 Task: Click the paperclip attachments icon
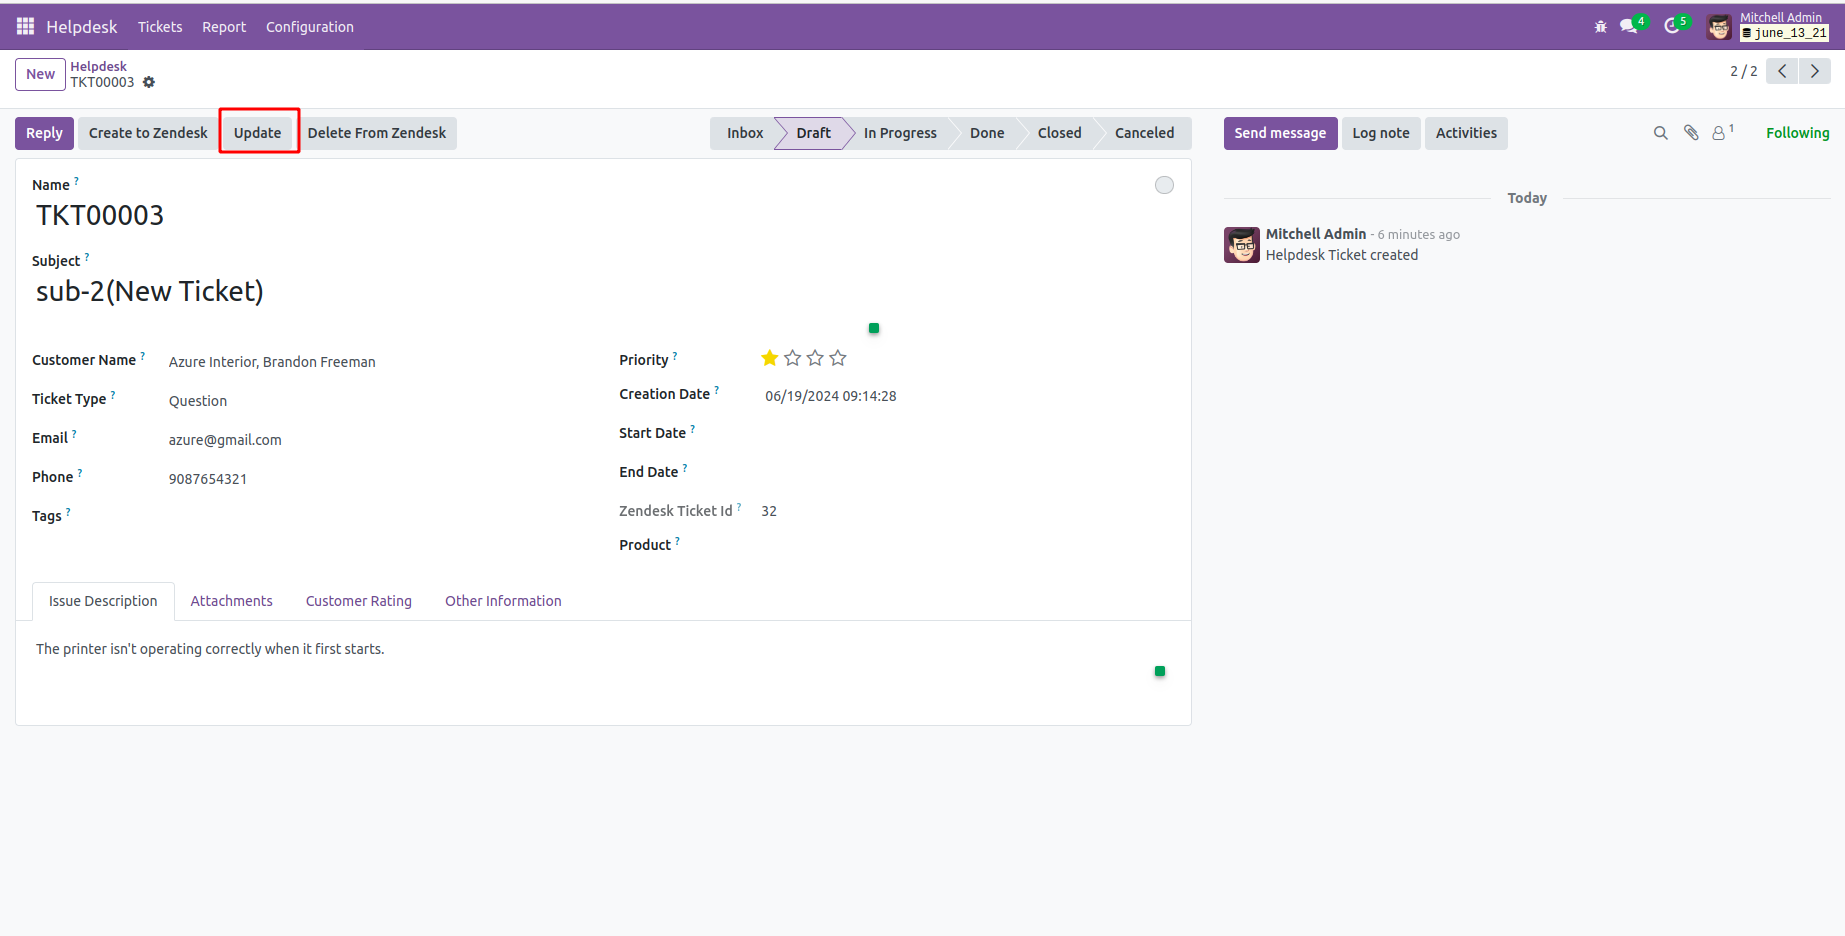coord(1691,133)
